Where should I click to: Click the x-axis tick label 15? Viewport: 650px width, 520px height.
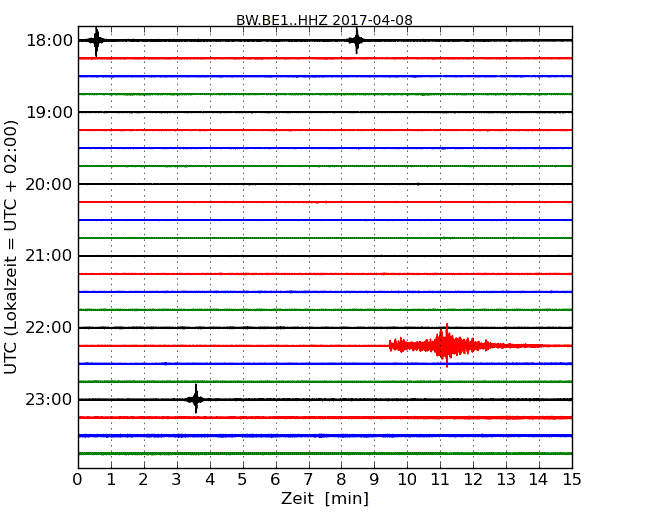click(572, 480)
